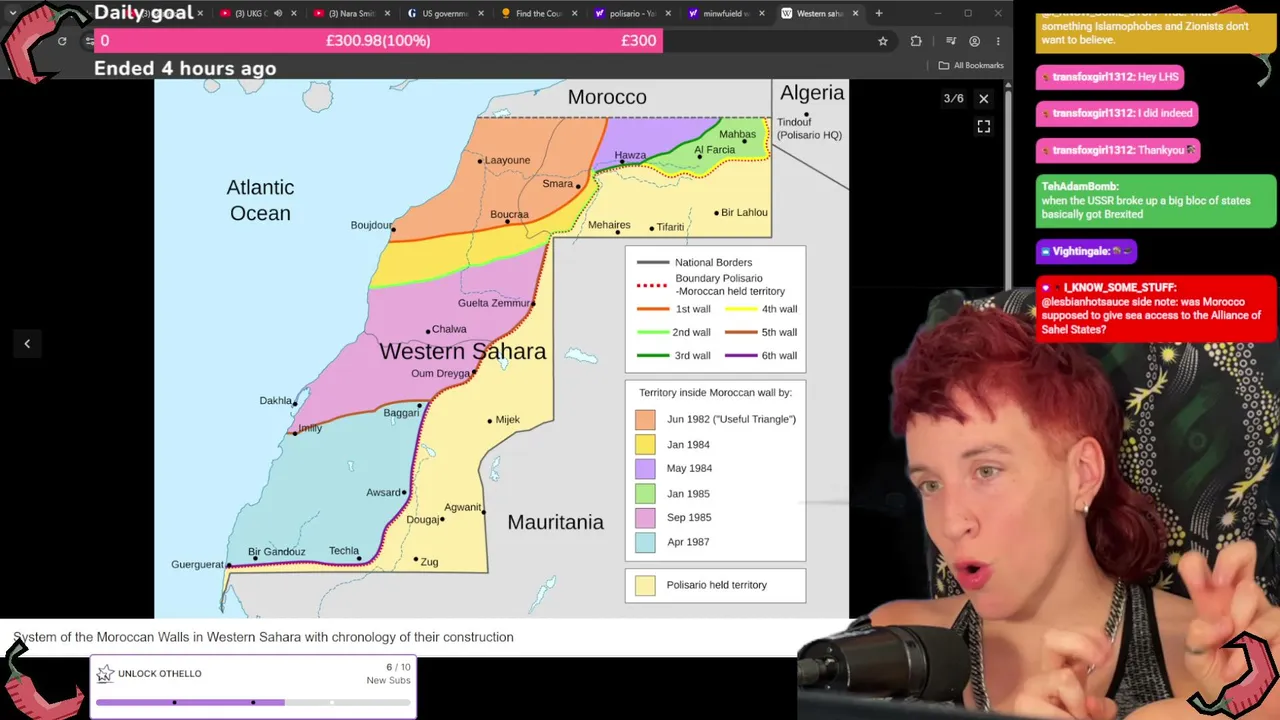Enter fullscreen mode for the map image

983,126
